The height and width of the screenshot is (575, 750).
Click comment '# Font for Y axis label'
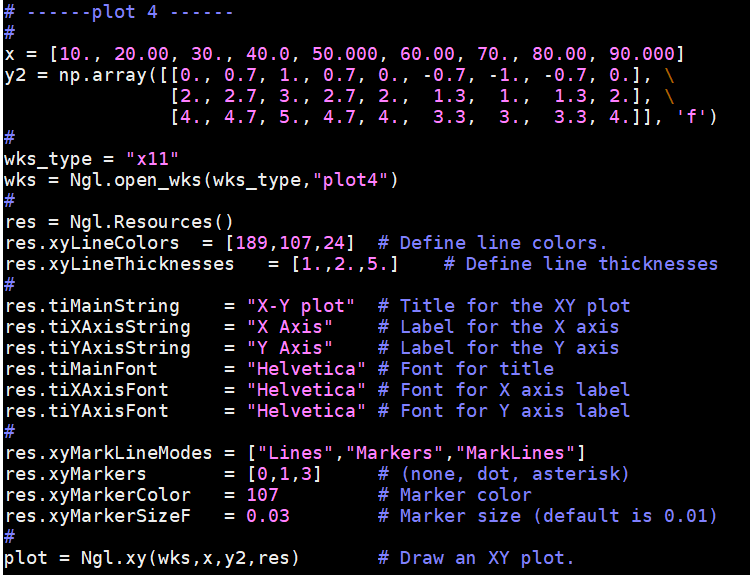click(x=504, y=411)
